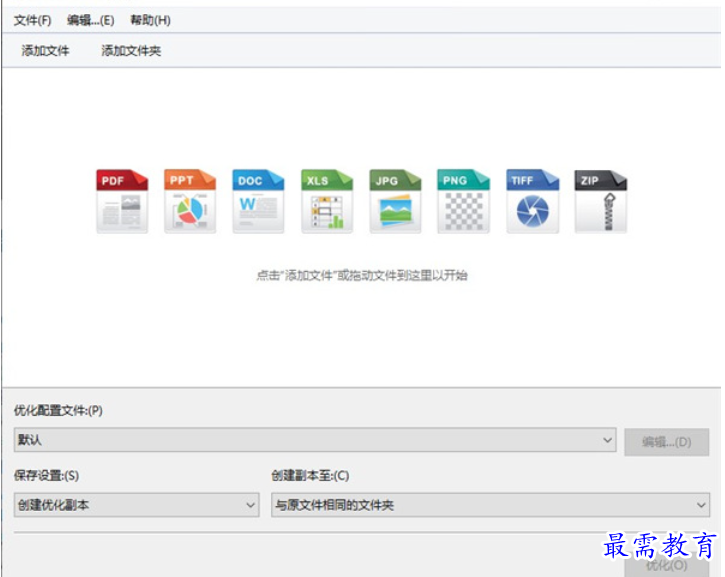725x577 pixels.
Task: Click the ZIP archive icon
Action: click(600, 201)
